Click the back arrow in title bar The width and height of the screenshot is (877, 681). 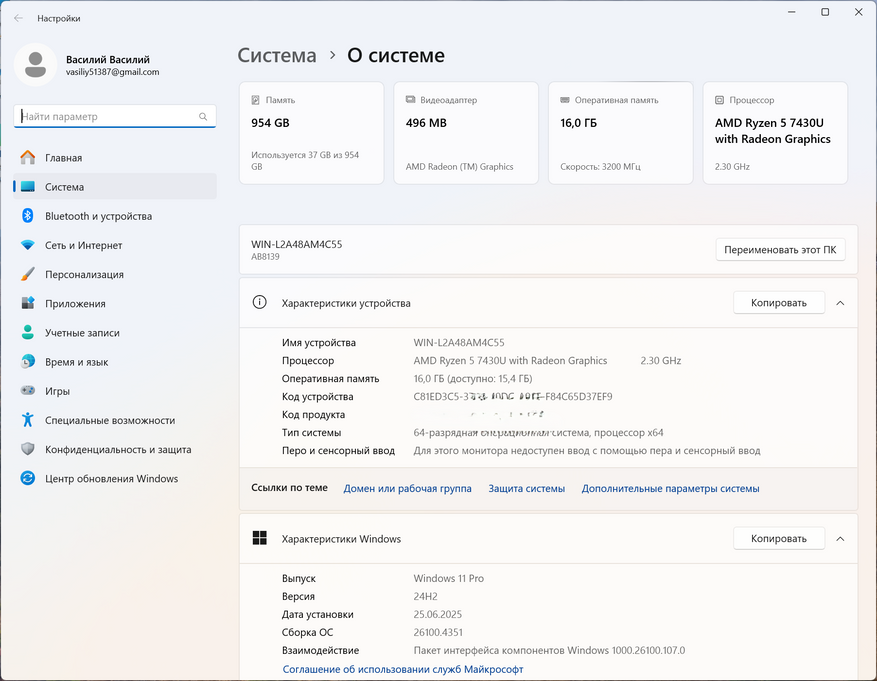(18, 18)
